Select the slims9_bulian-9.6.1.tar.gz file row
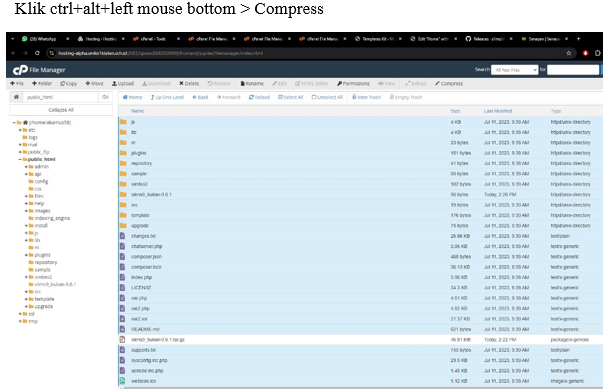This screenshot has height=389, width=603. point(360,340)
